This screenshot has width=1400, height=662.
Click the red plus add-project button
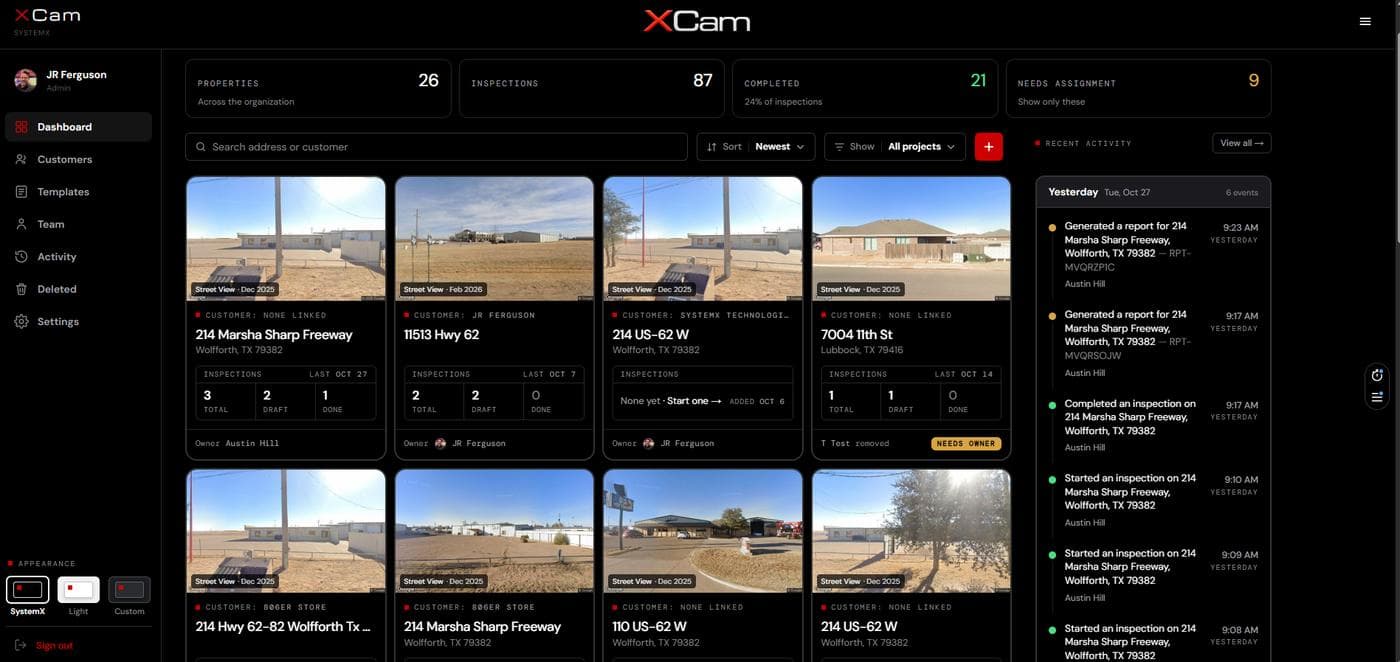point(988,147)
